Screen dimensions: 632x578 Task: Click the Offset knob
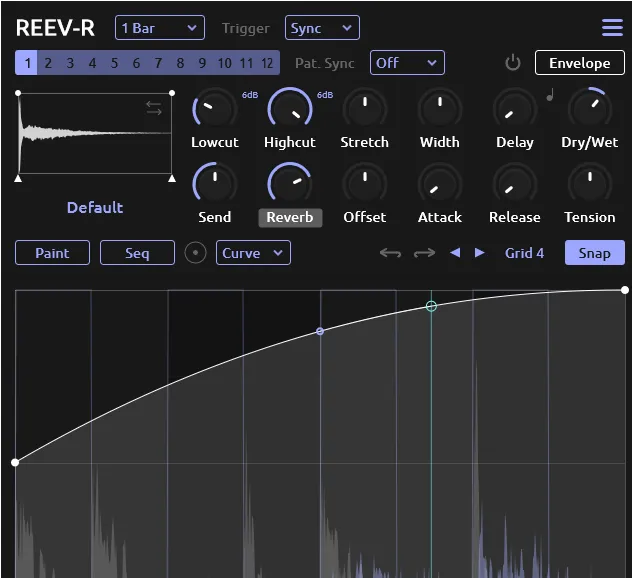pyautogui.click(x=364, y=184)
